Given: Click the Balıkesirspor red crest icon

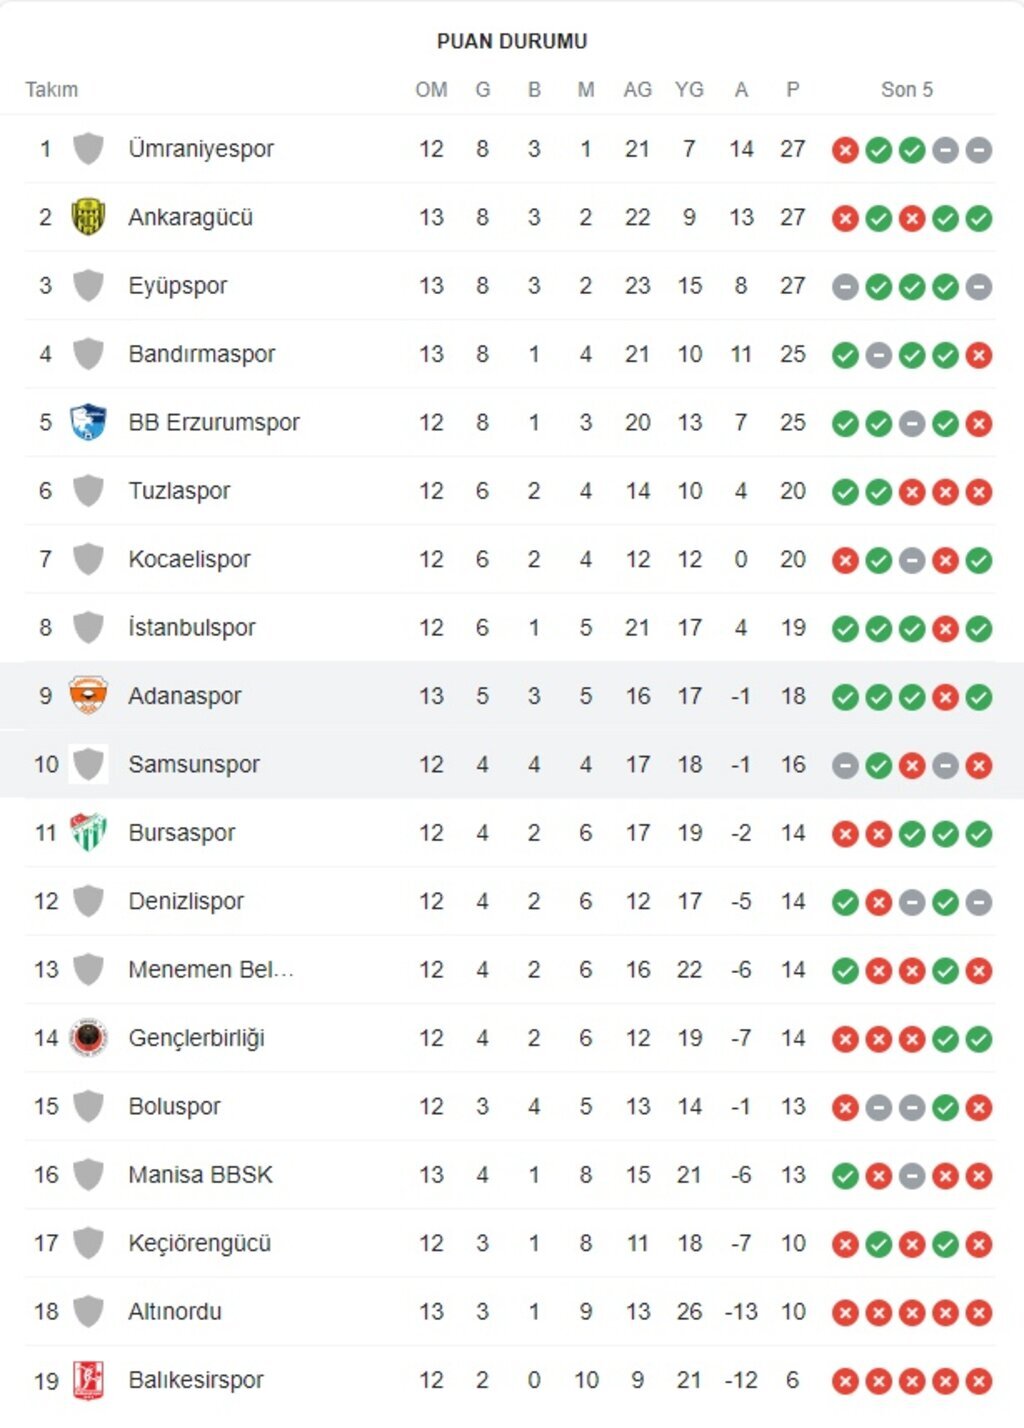Looking at the screenshot, I should [x=88, y=1380].
